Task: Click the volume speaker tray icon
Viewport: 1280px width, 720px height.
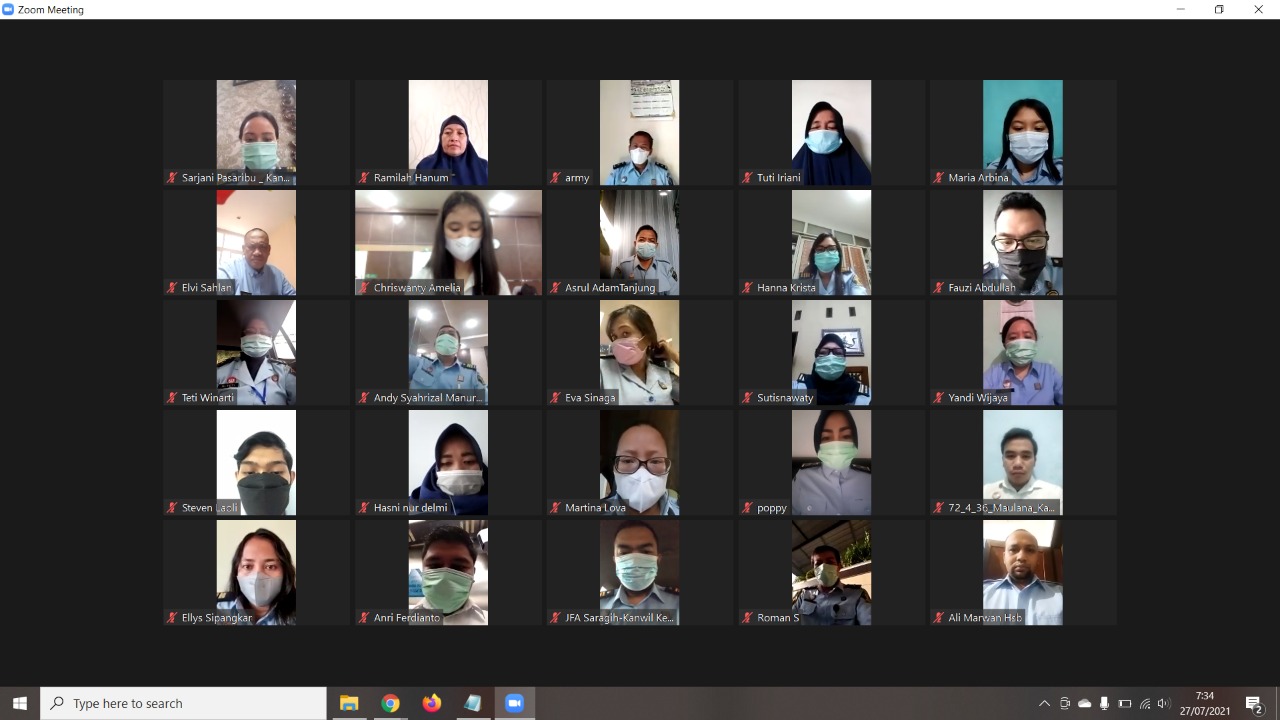Action: pos(1163,703)
